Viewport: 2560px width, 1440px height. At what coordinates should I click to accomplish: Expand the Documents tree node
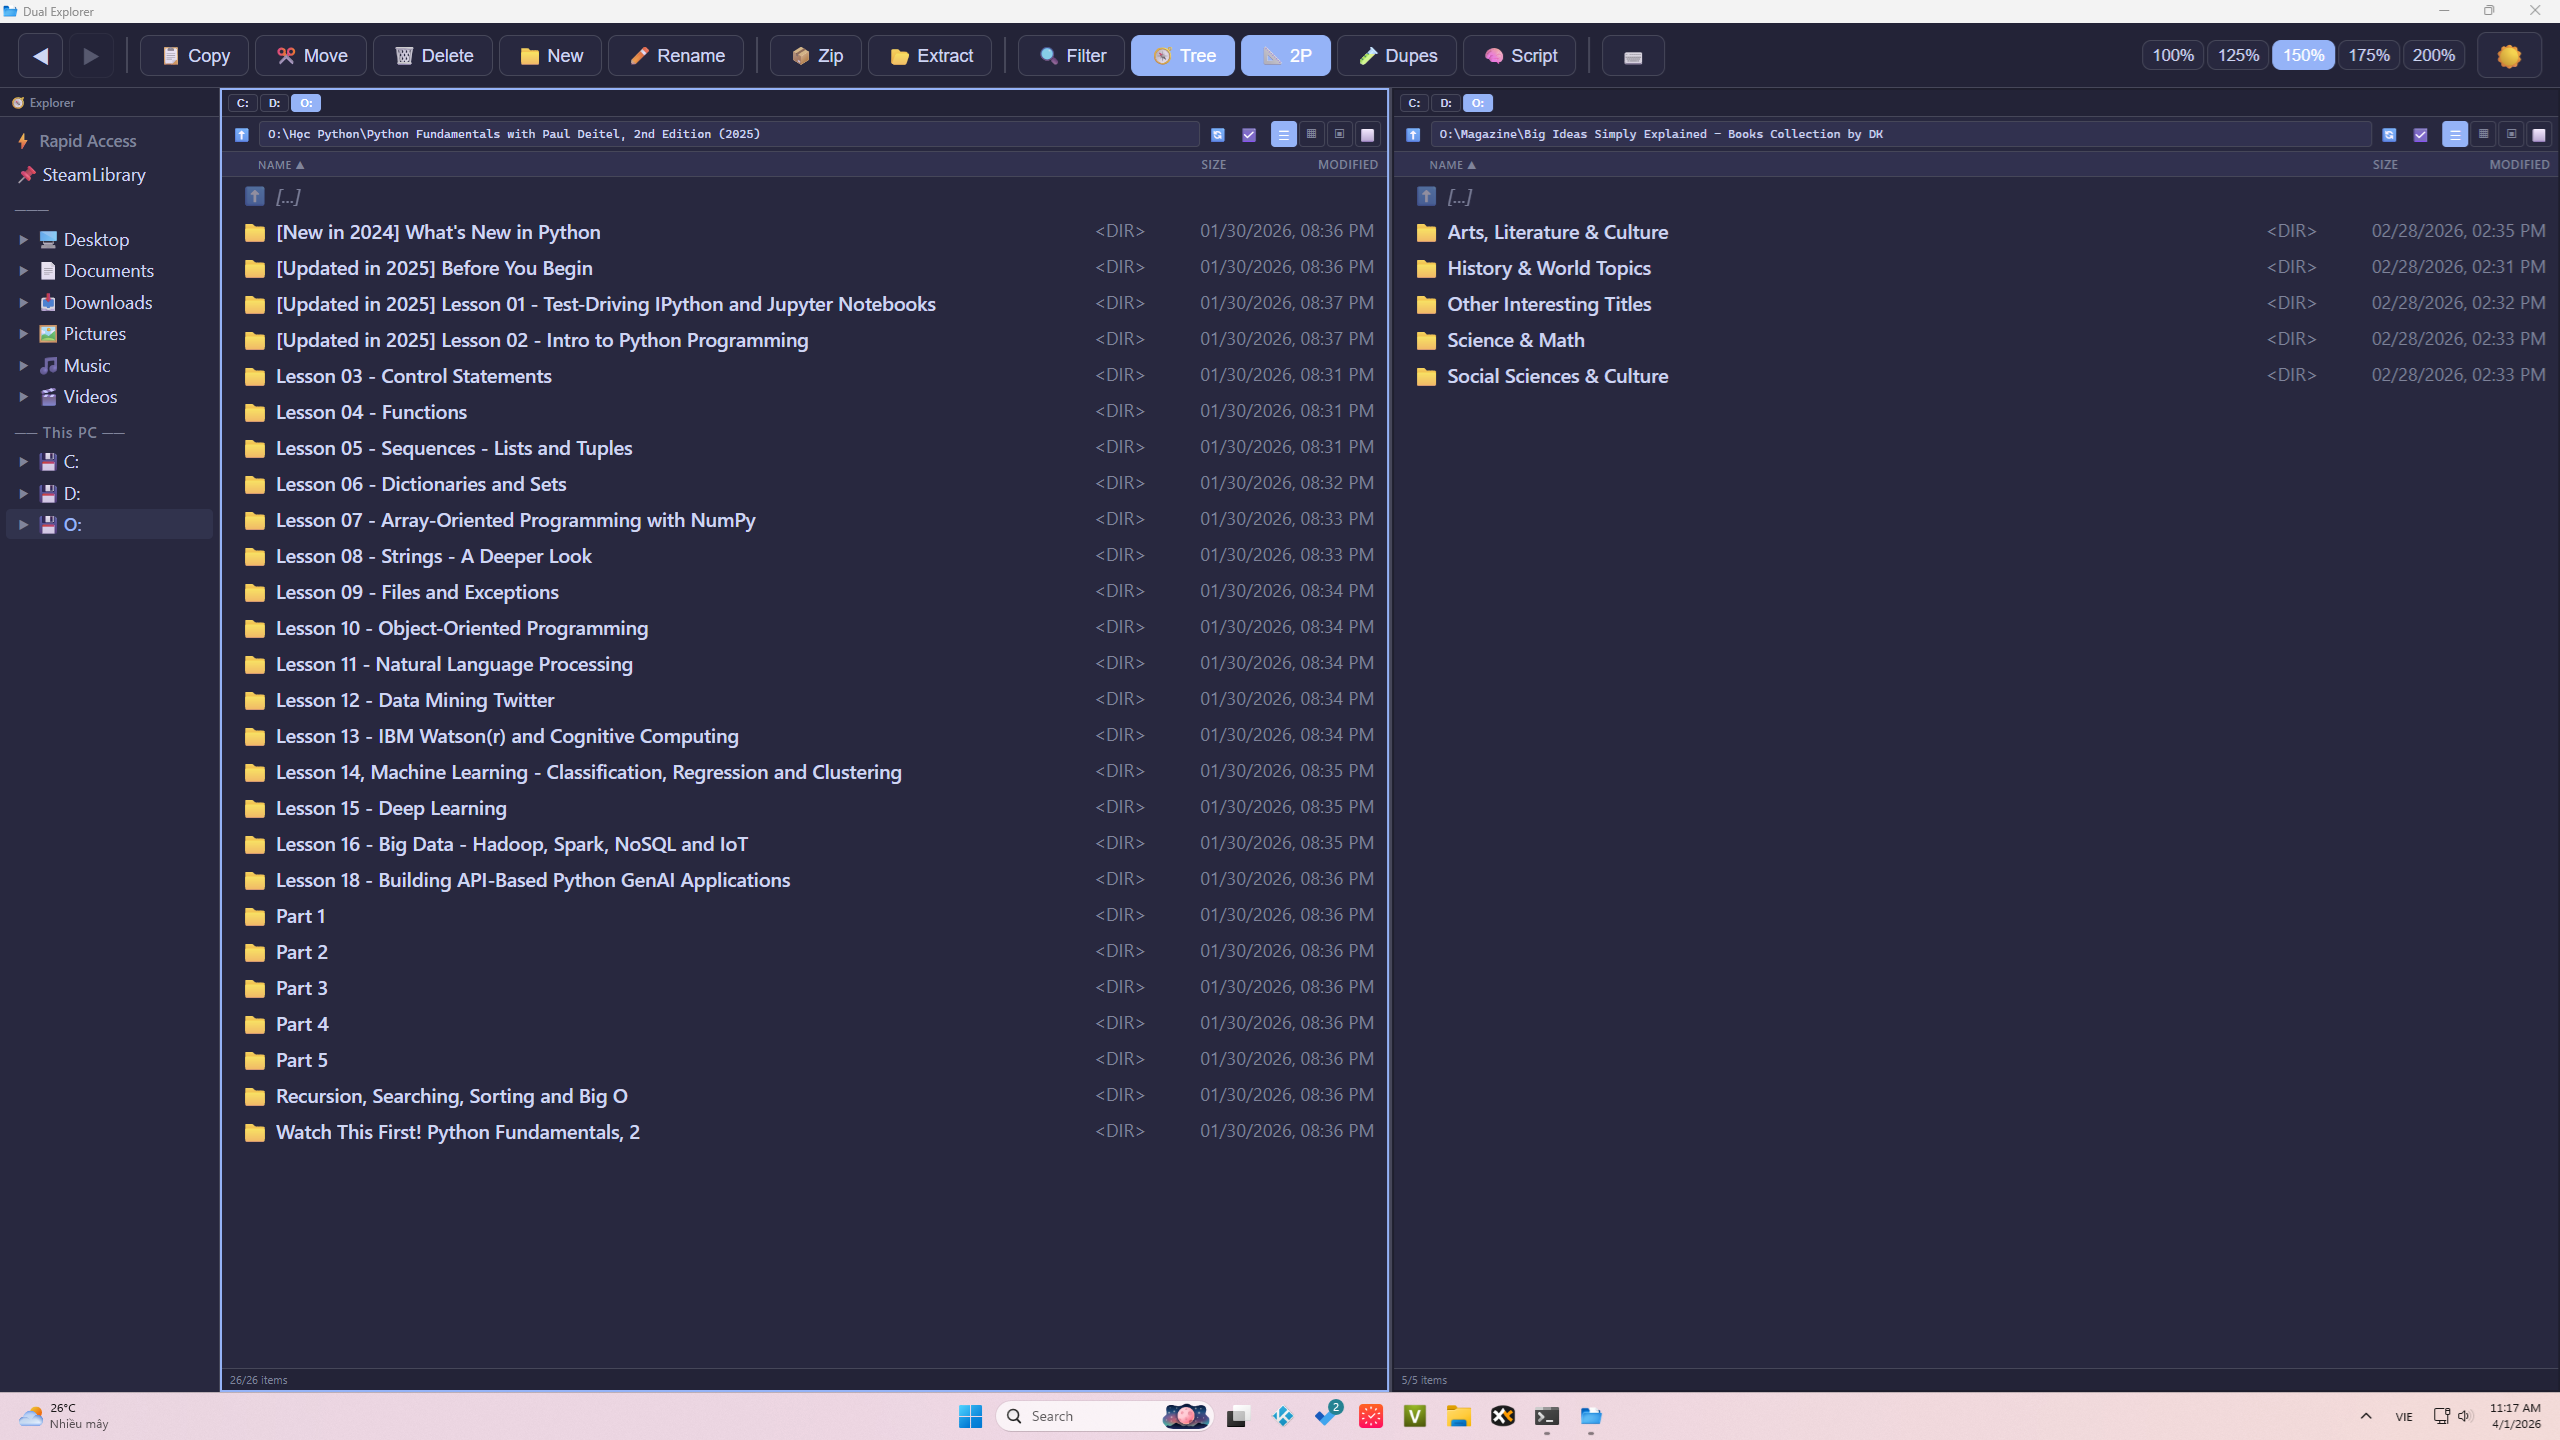[23, 271]
